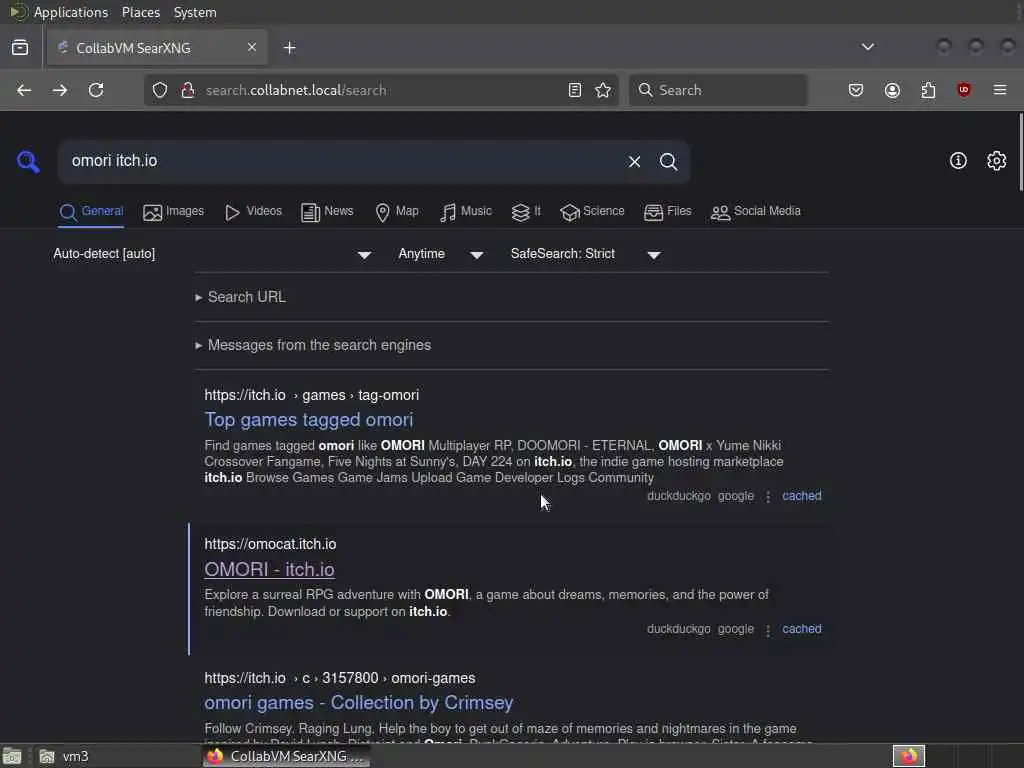Open cached link for Top games result
Viewport: 1024px width, 768px height.
click(802, 496)
